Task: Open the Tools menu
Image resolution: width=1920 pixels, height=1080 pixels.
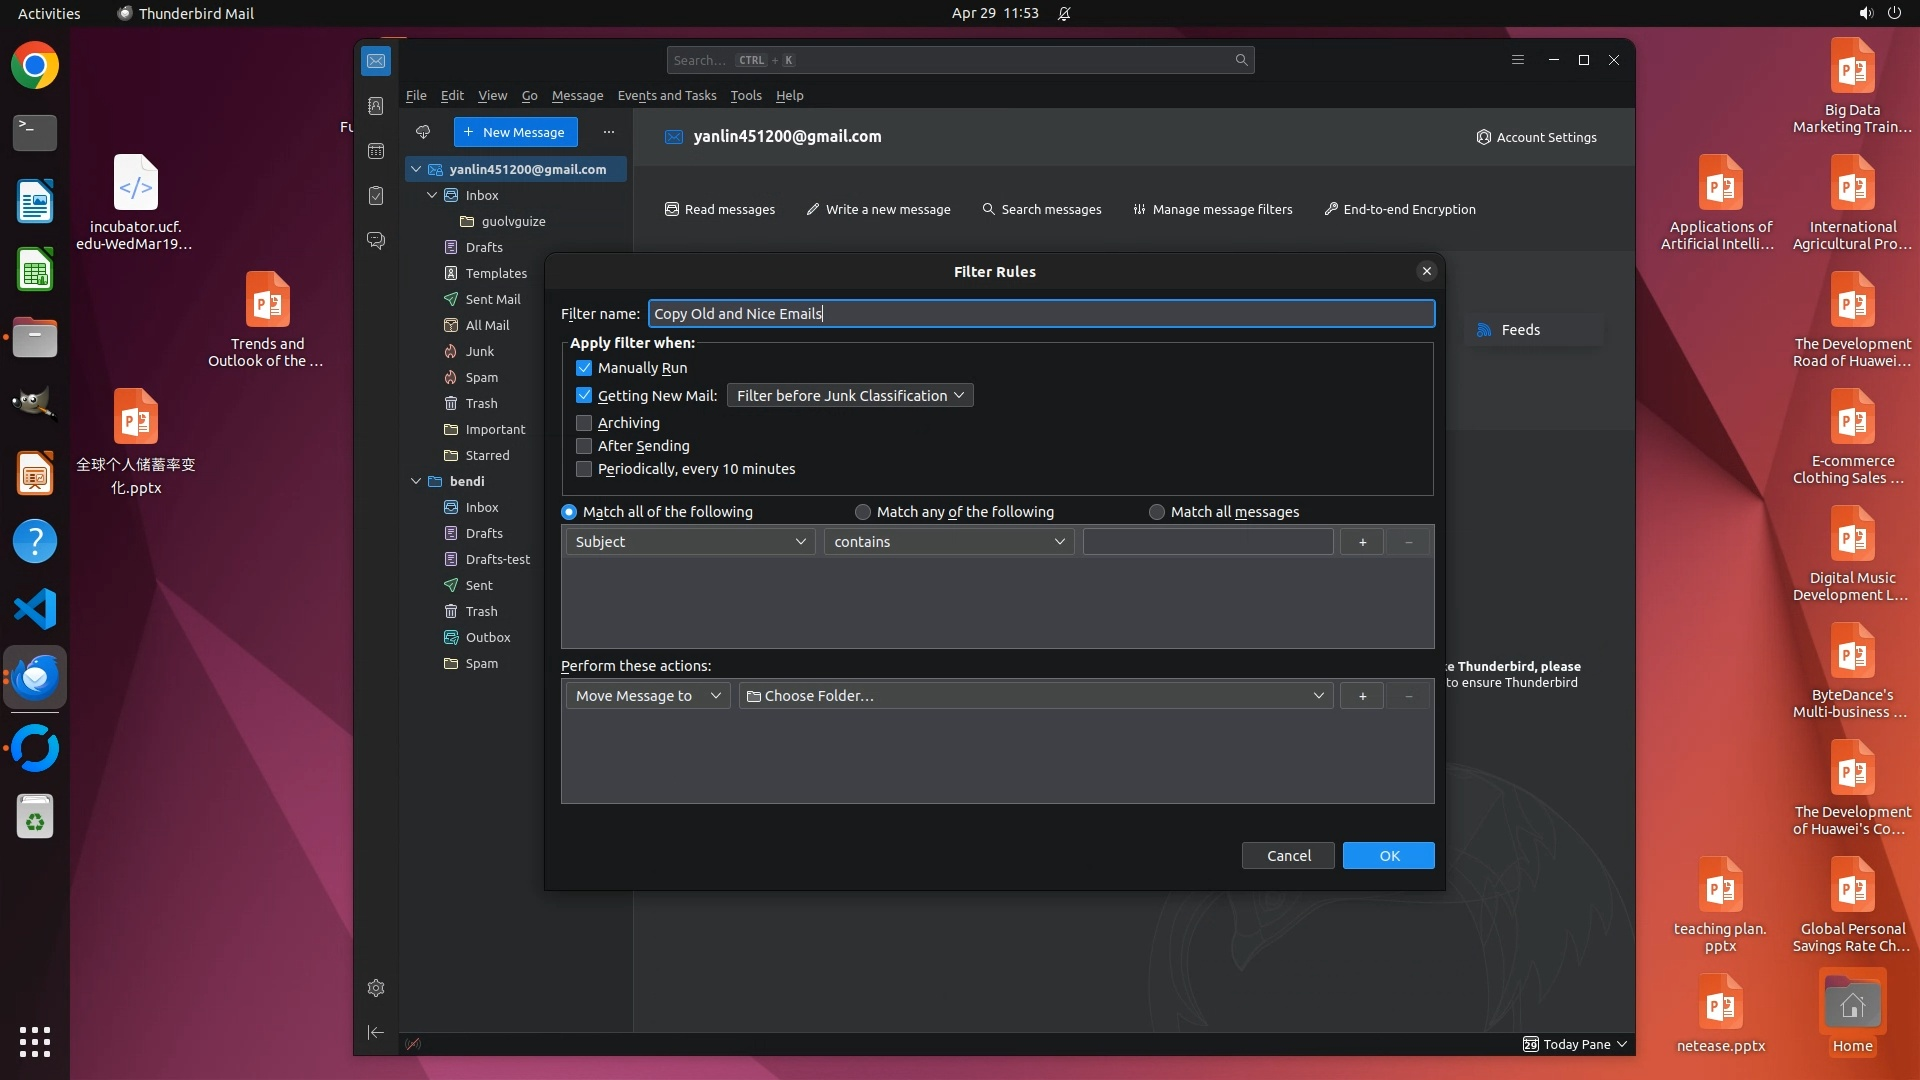Action: [745, 96]
